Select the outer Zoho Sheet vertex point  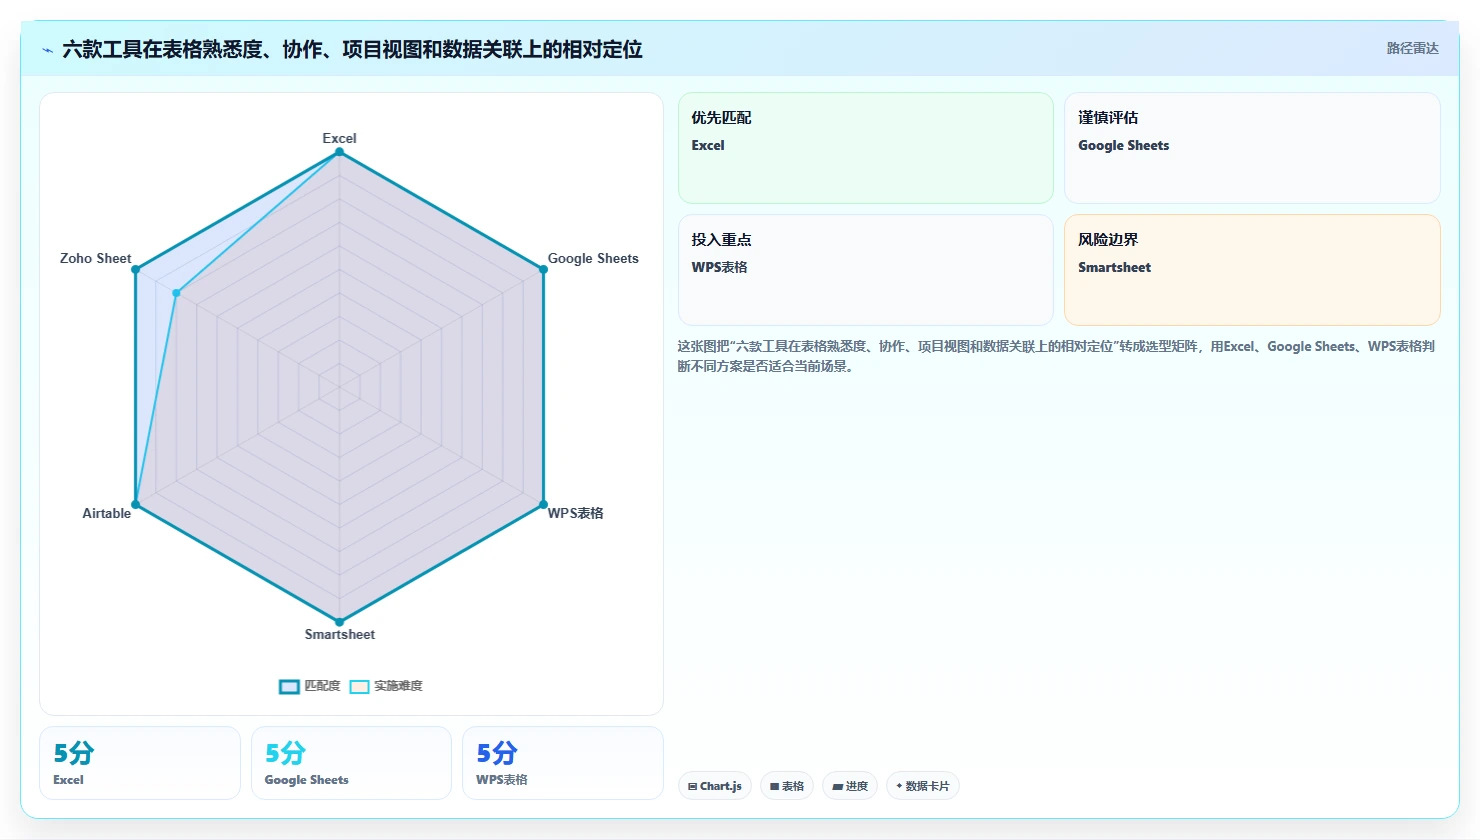click(135, 270)
